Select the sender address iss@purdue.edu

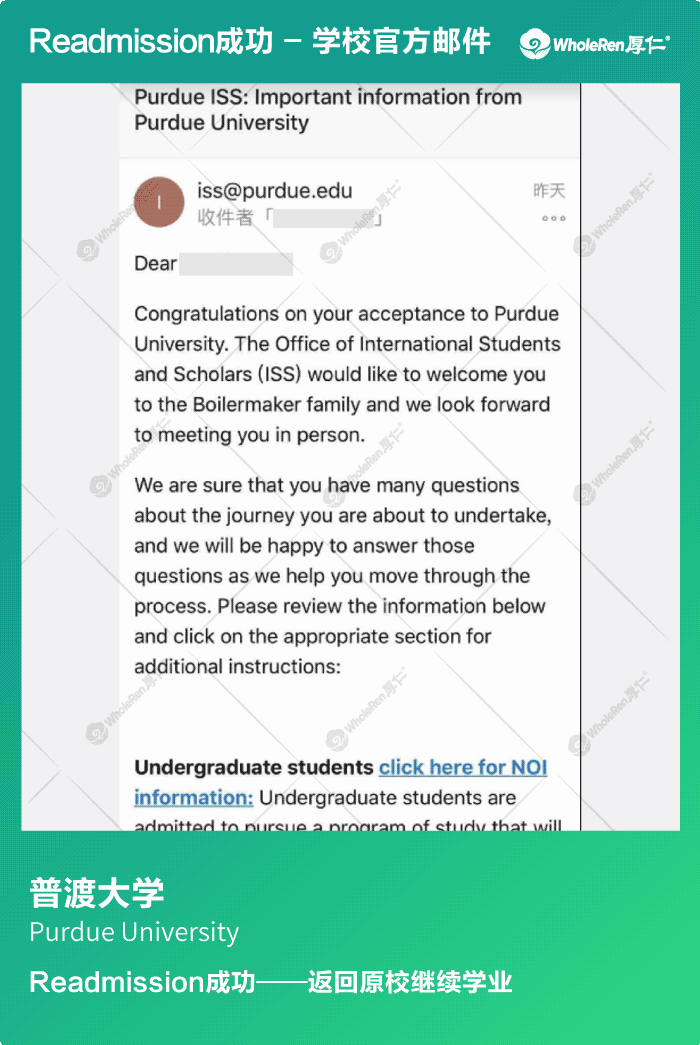pos(275,191)
